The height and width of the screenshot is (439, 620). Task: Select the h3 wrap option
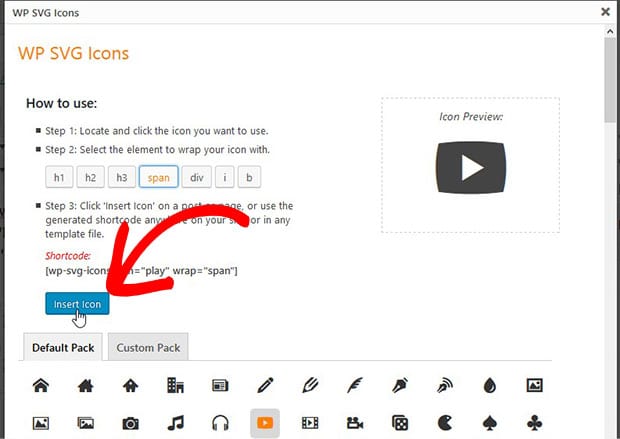coord(122,177)
